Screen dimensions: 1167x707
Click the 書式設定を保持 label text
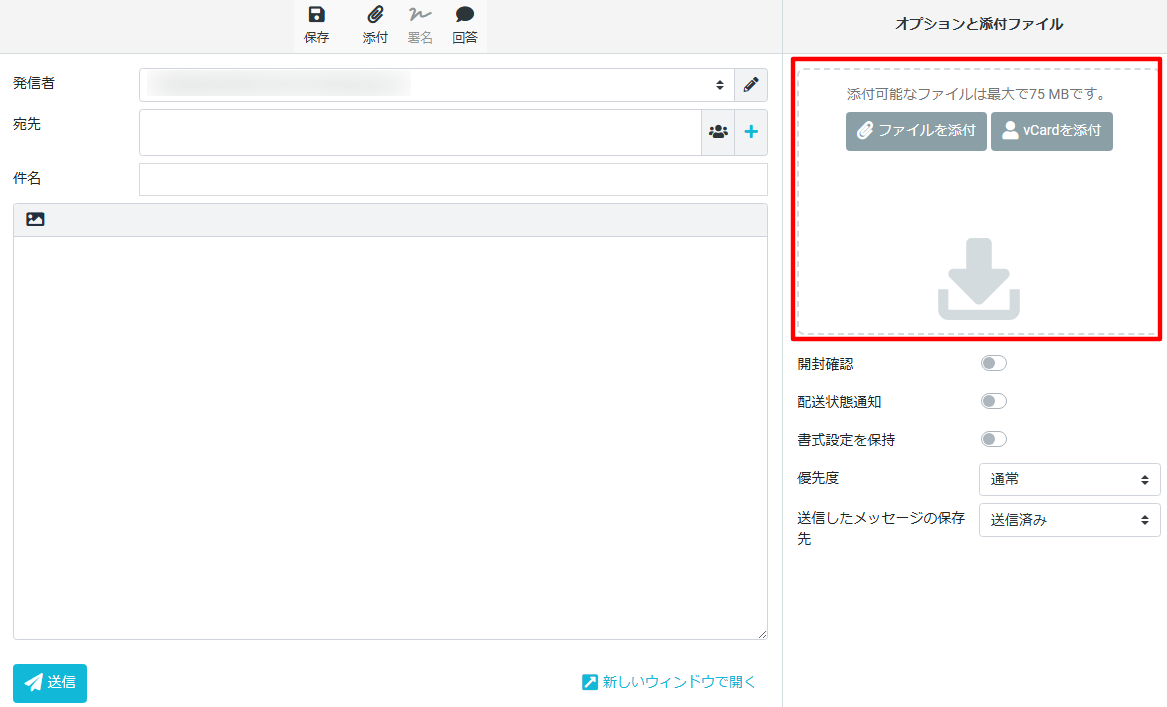point(846,440)
